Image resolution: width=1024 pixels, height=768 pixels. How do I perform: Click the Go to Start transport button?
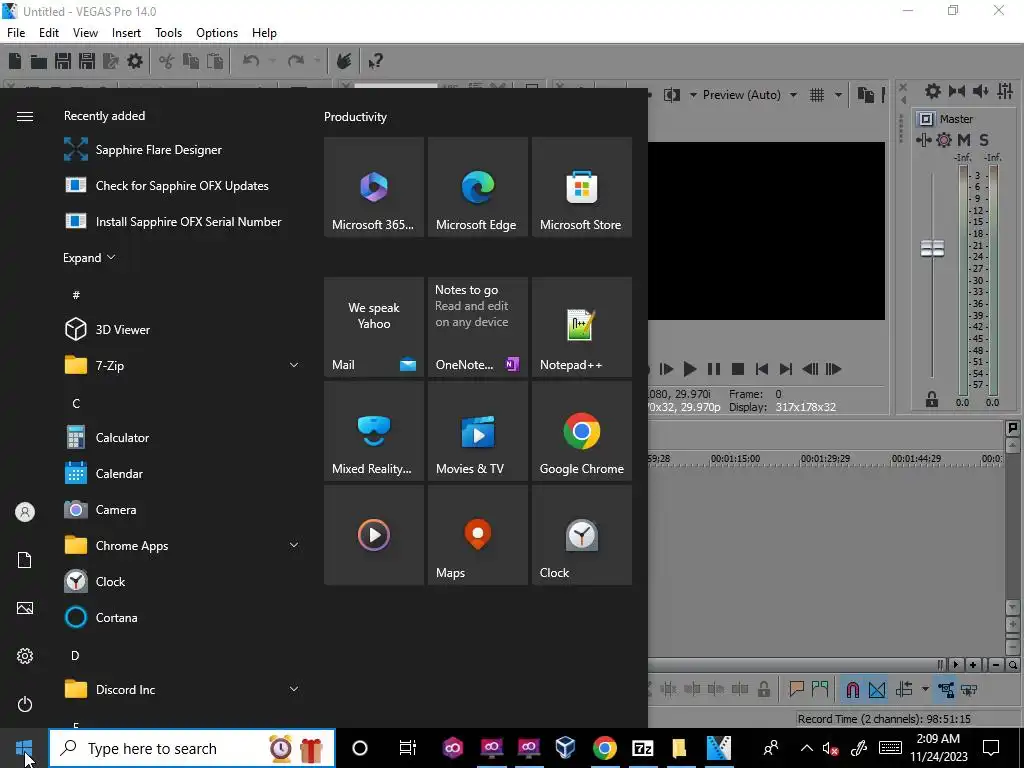pos(761,369)
